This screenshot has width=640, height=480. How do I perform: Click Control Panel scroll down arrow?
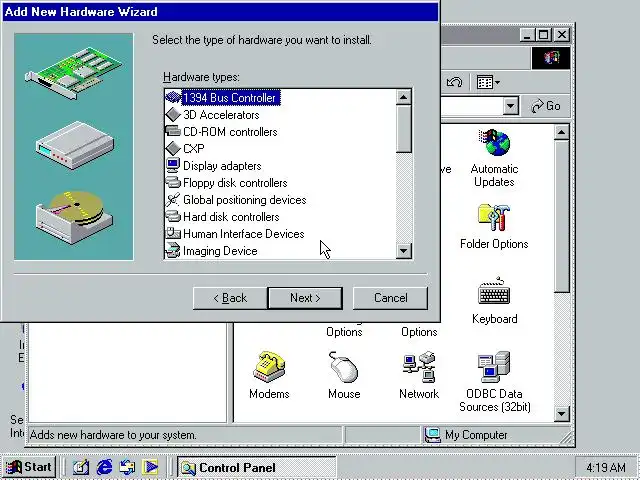[562, 414]
